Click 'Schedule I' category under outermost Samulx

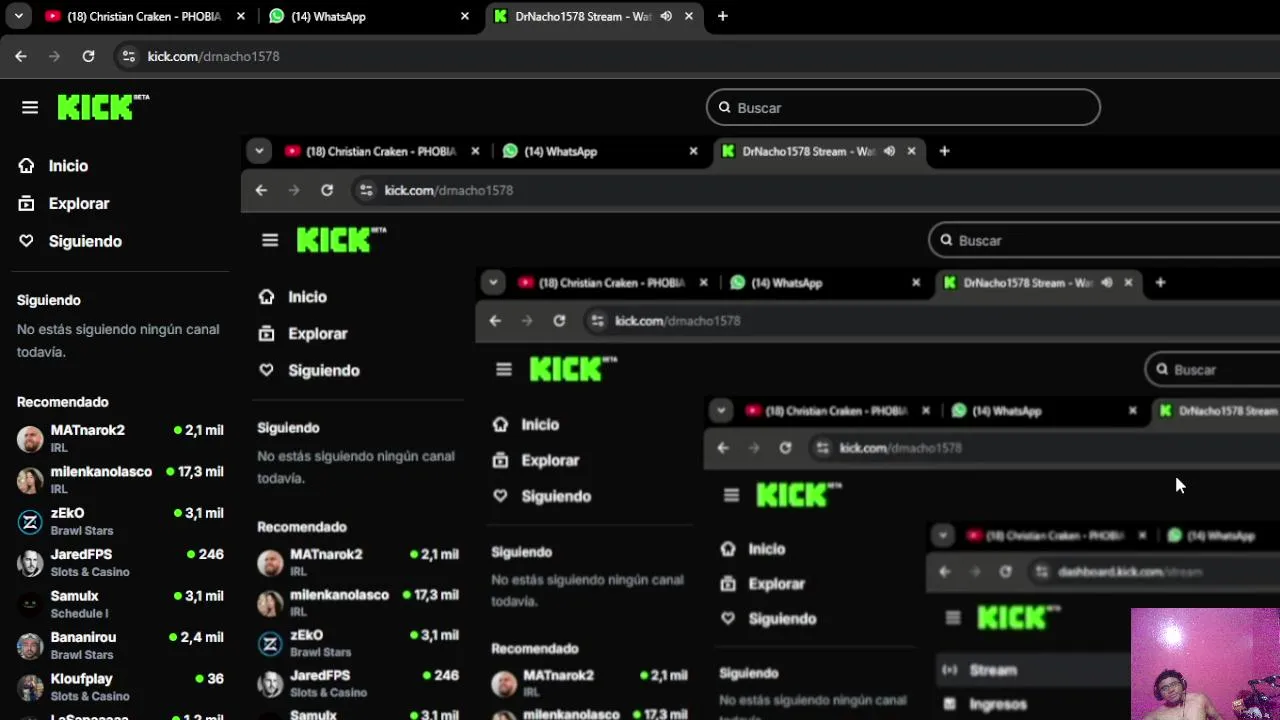coord(78,614)
